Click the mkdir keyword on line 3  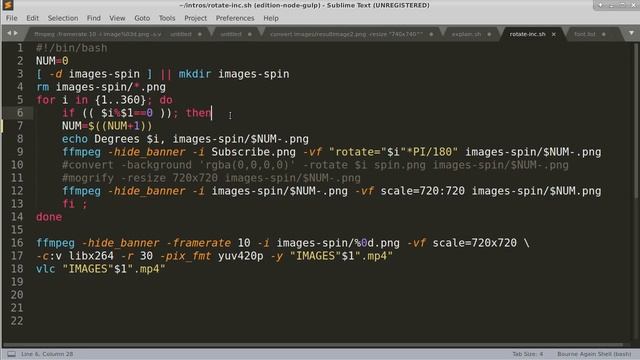click(195, 74)
